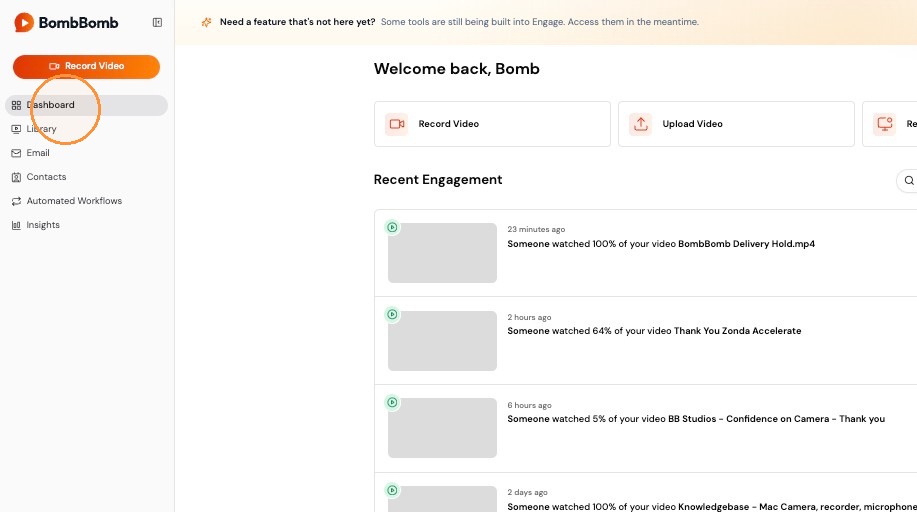Click the 'Welcome back, Bomb' heading
The height and width of the screenshot is (512, 917).
[x=457, y=69]
